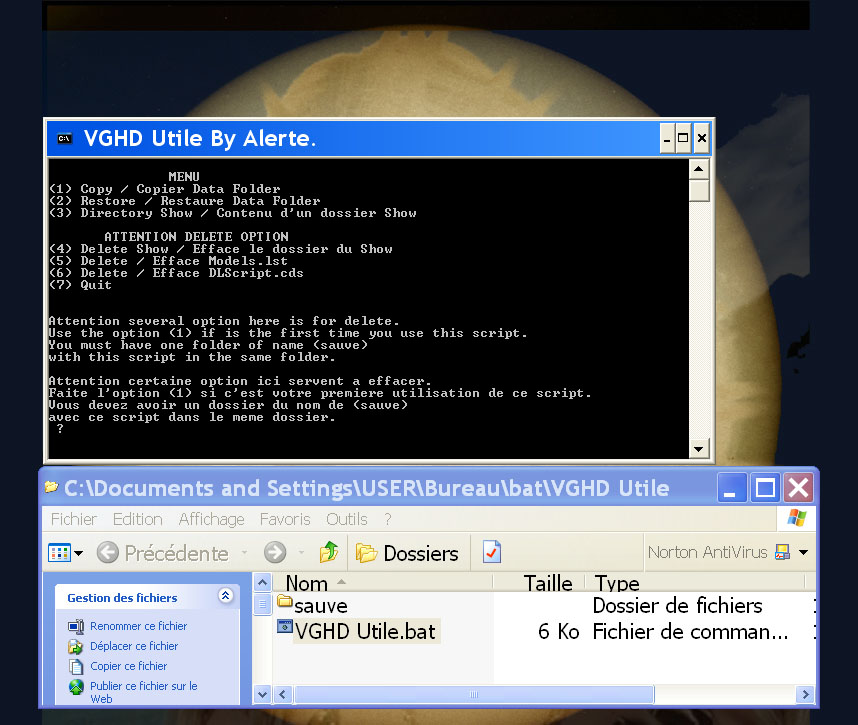Open the console window system menu icon
This screenshot has height=725, width=858.
(65, 139)
